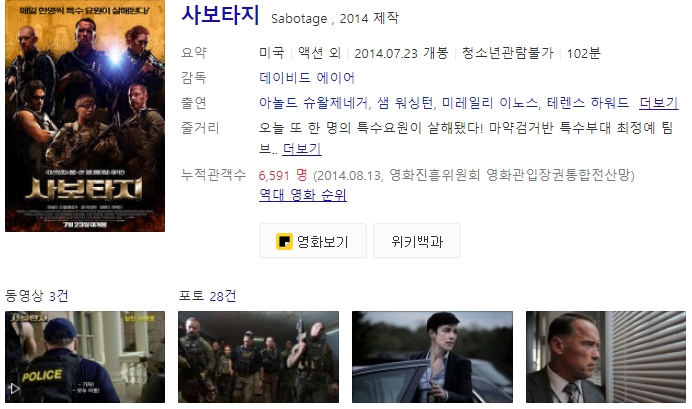This screenshot has height=409, width=692.
Task: Click the yellow movie icon on 영화보기 button
Action: pyautogui.click(x=284, y=241)
